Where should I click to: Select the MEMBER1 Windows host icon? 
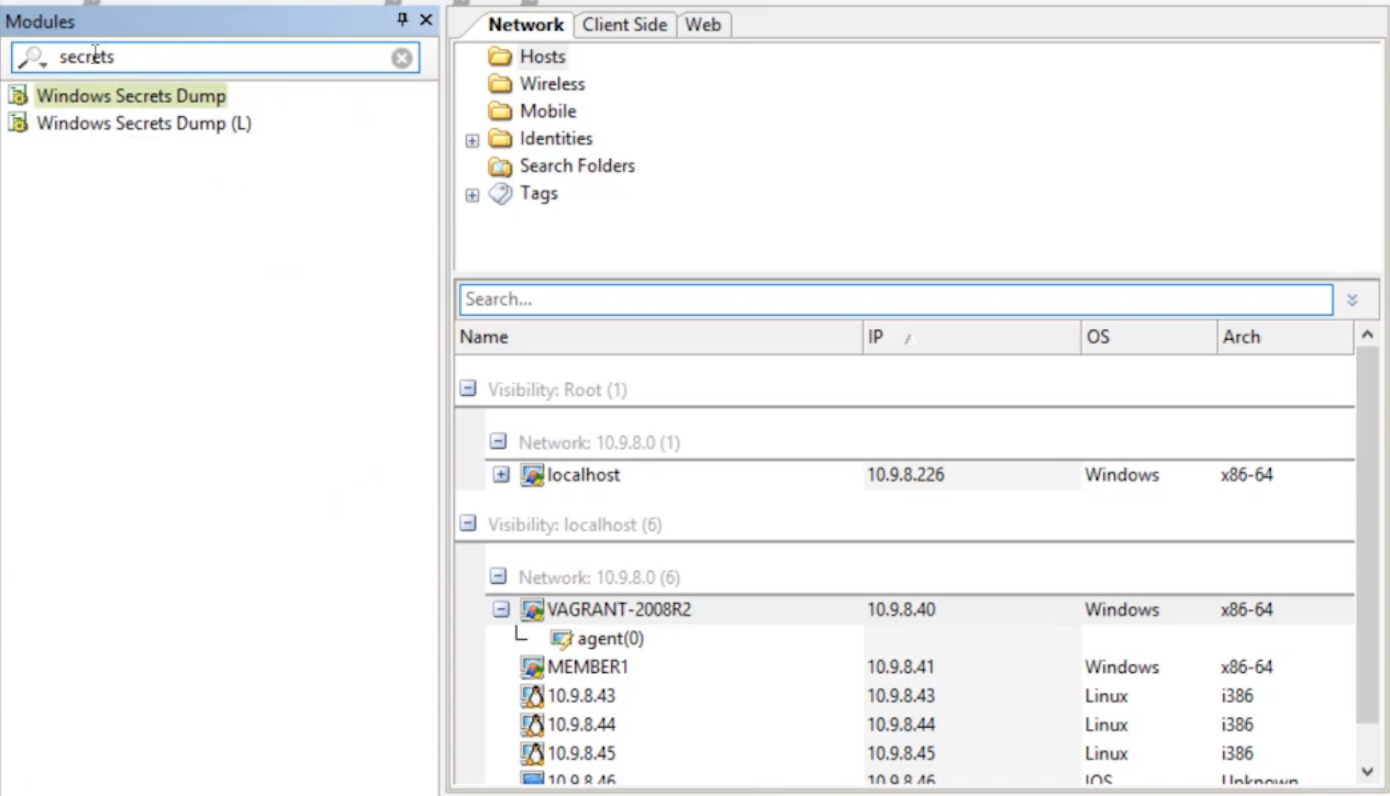532,667
